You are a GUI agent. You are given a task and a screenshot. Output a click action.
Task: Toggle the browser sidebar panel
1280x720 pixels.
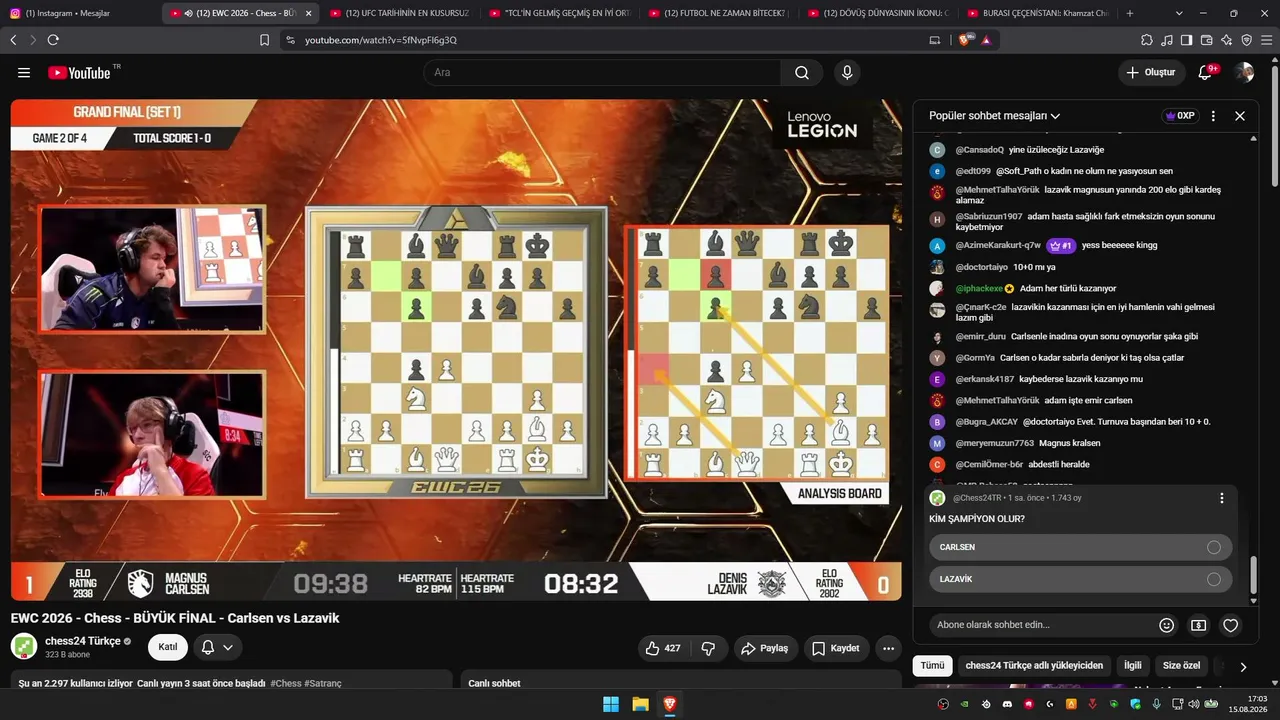coord(1186,40)
